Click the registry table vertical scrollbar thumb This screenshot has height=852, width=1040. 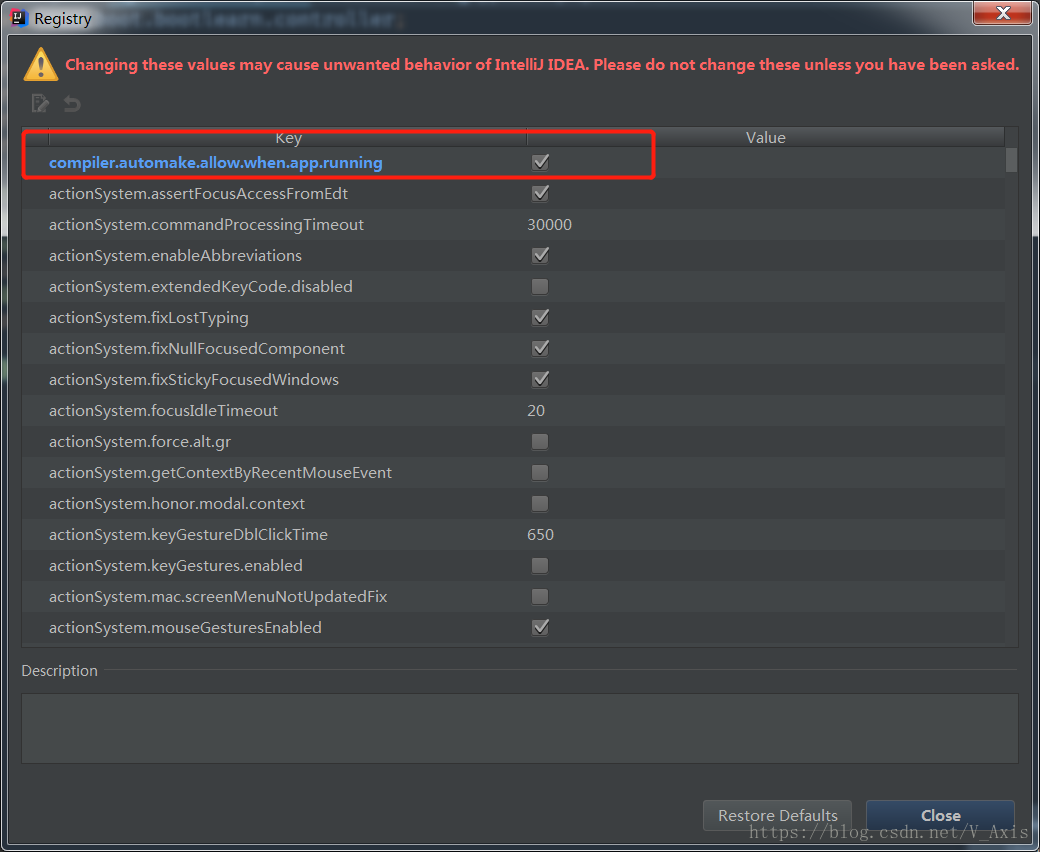1011,160
